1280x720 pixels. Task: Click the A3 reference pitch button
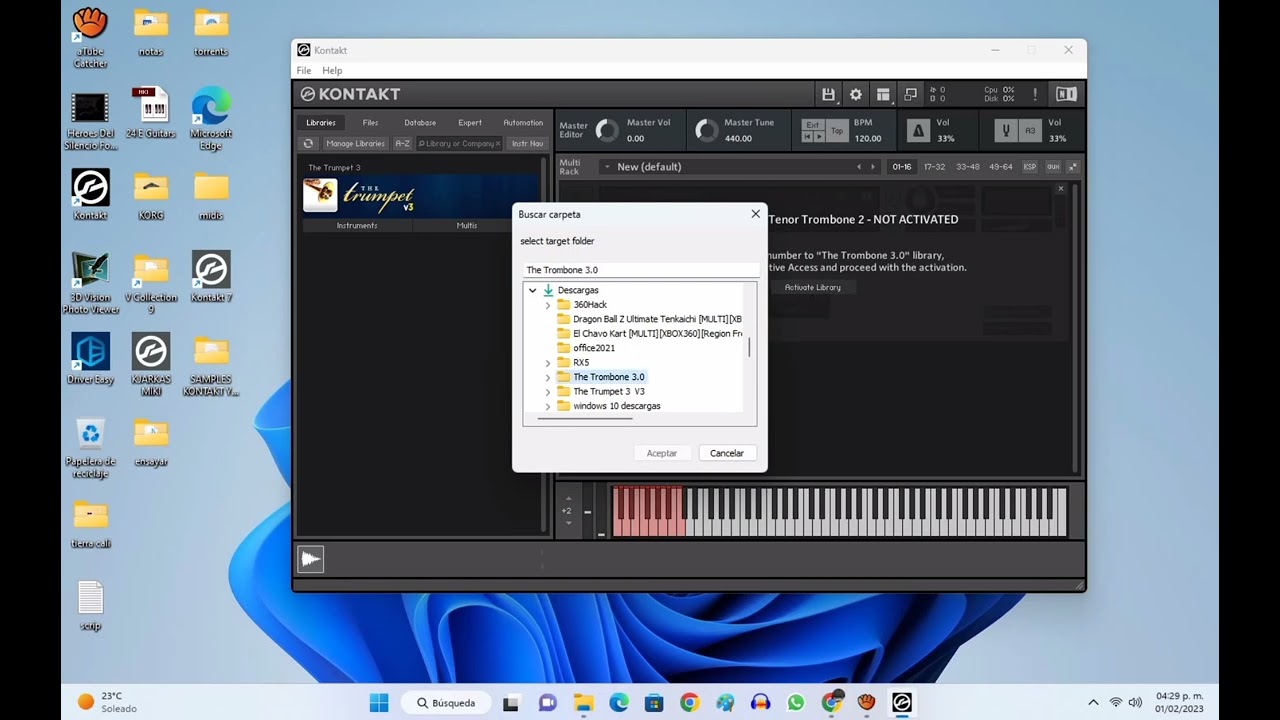pos(1030,130)
